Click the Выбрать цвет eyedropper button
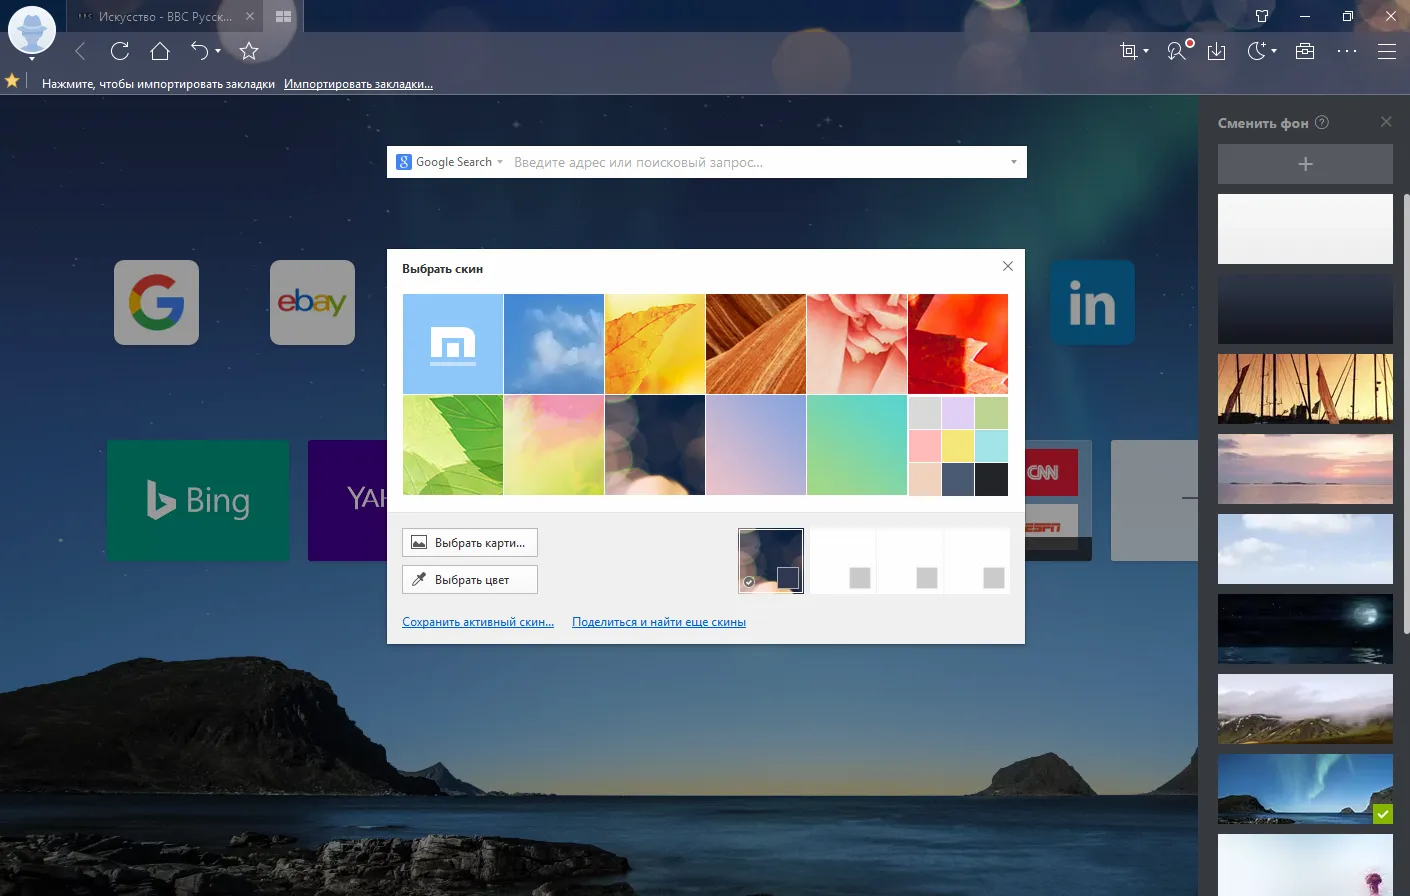 click(x=470, y=580)
